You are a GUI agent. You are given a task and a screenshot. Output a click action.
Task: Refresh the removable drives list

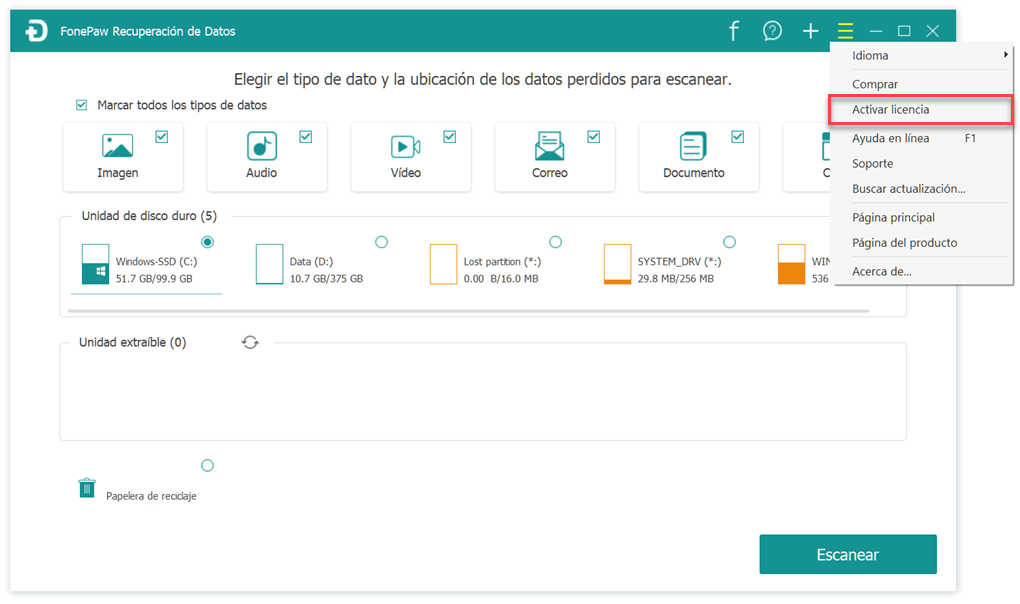pyautogui.click(x=250, y=342)
